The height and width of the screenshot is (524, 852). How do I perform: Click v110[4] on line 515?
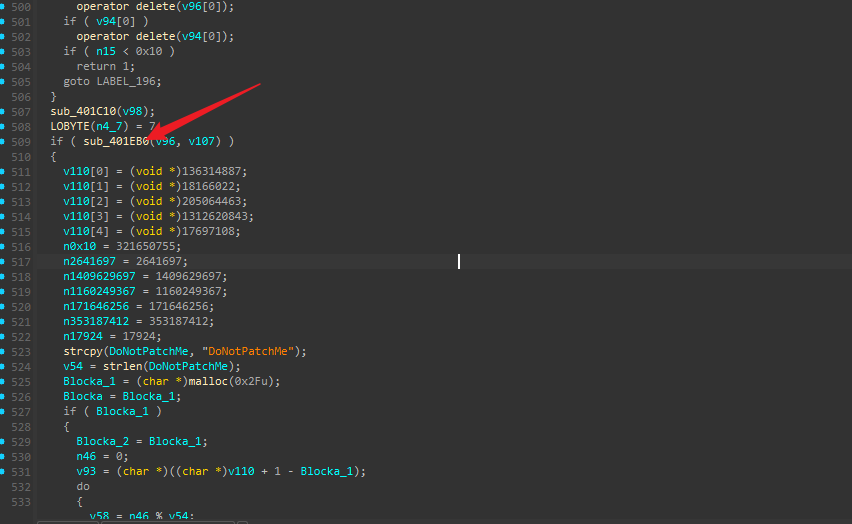[x=86, y=232]
